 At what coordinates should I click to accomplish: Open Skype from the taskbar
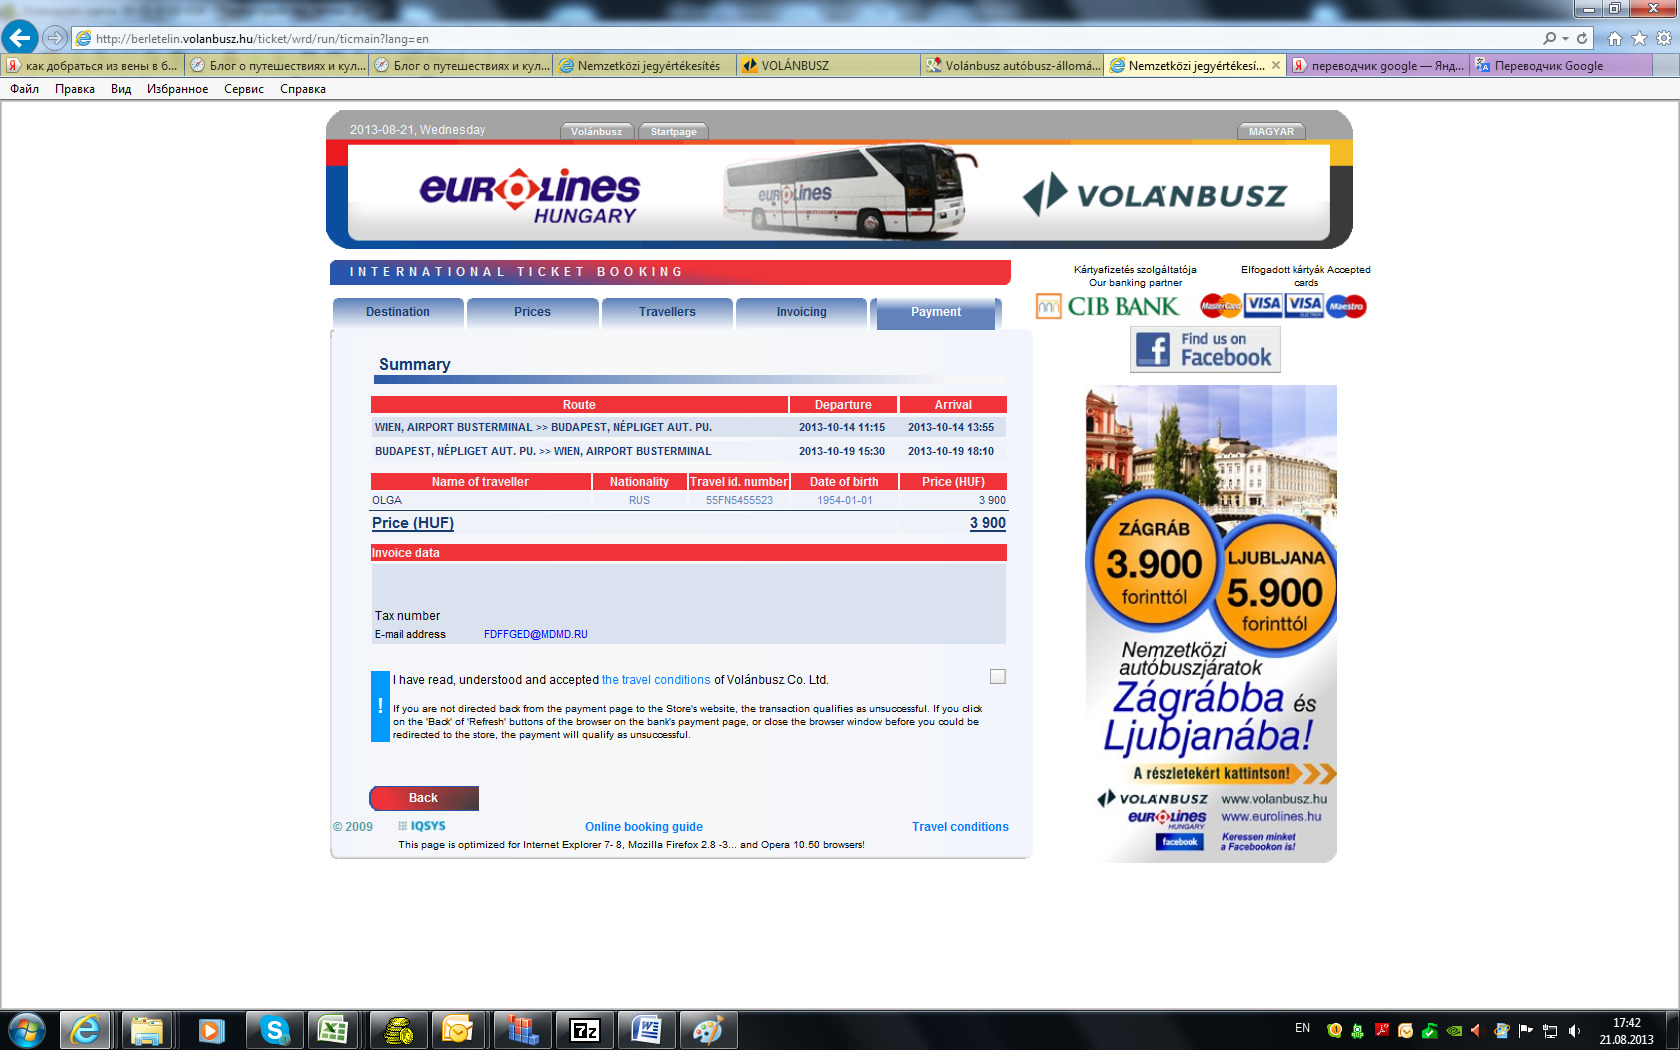pyautogui.click(x=274, y=1029)
